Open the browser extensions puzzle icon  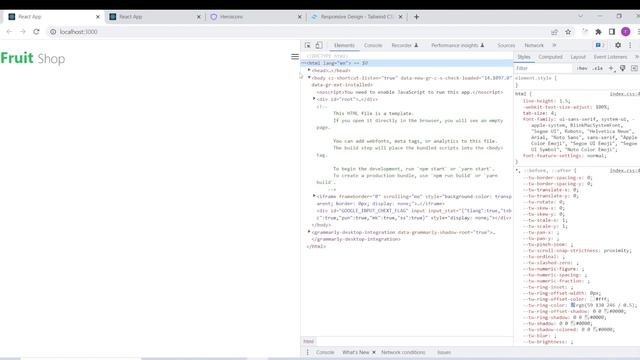pos(598,32)
